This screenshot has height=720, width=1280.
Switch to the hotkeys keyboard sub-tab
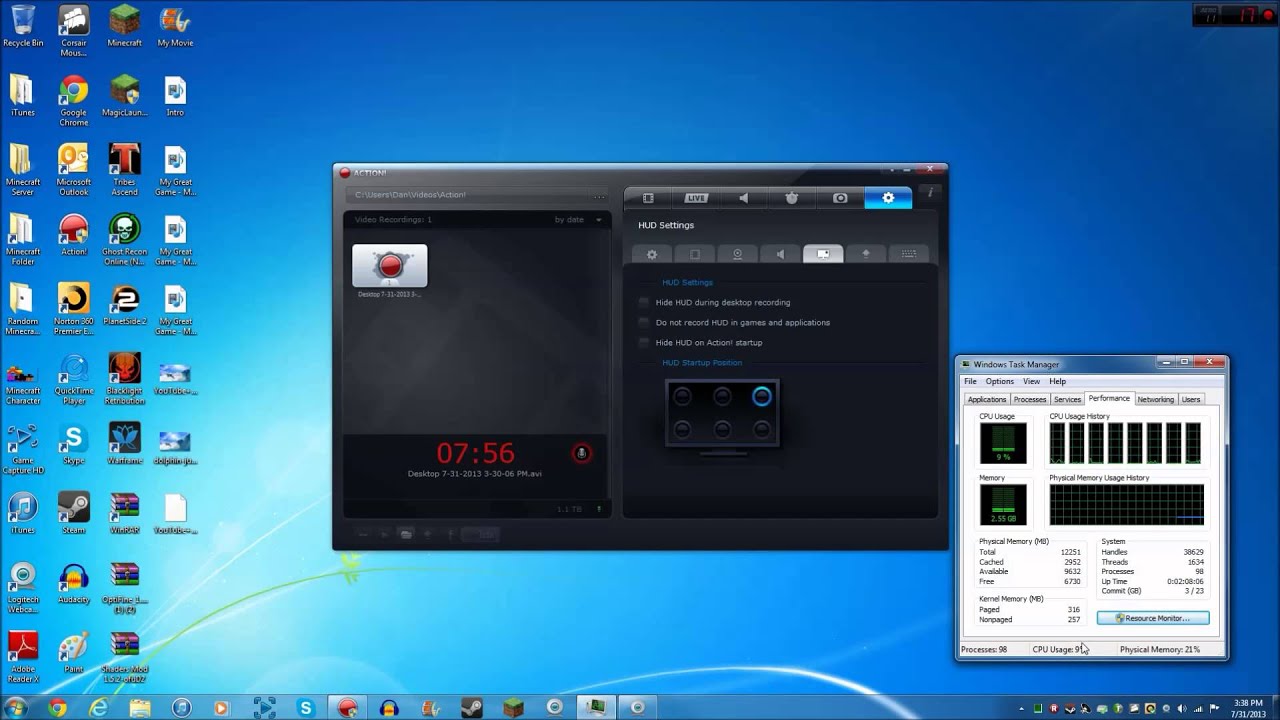908,254
